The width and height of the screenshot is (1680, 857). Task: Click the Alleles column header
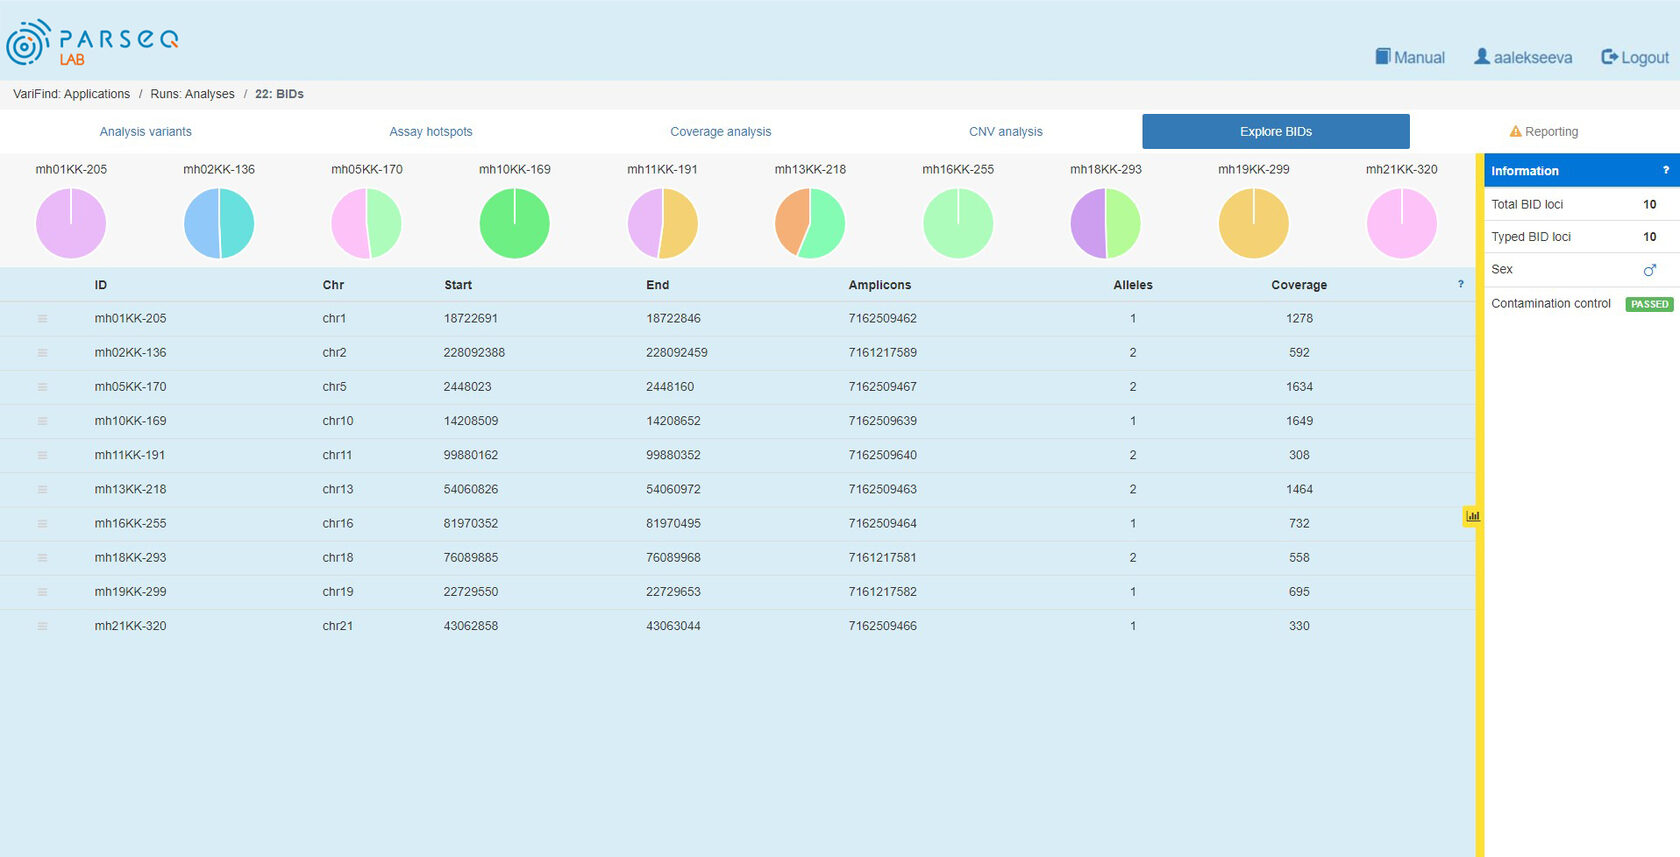(x=1133, y=285)
